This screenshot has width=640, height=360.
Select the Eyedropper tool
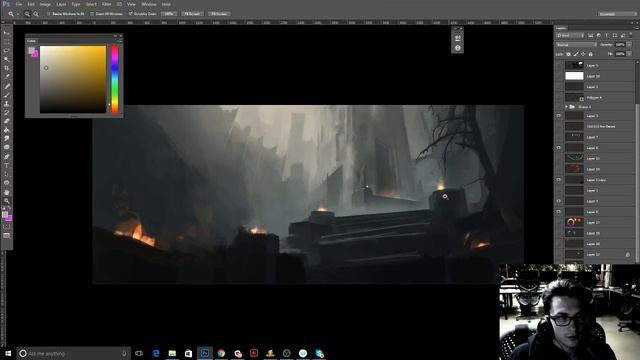6,77
